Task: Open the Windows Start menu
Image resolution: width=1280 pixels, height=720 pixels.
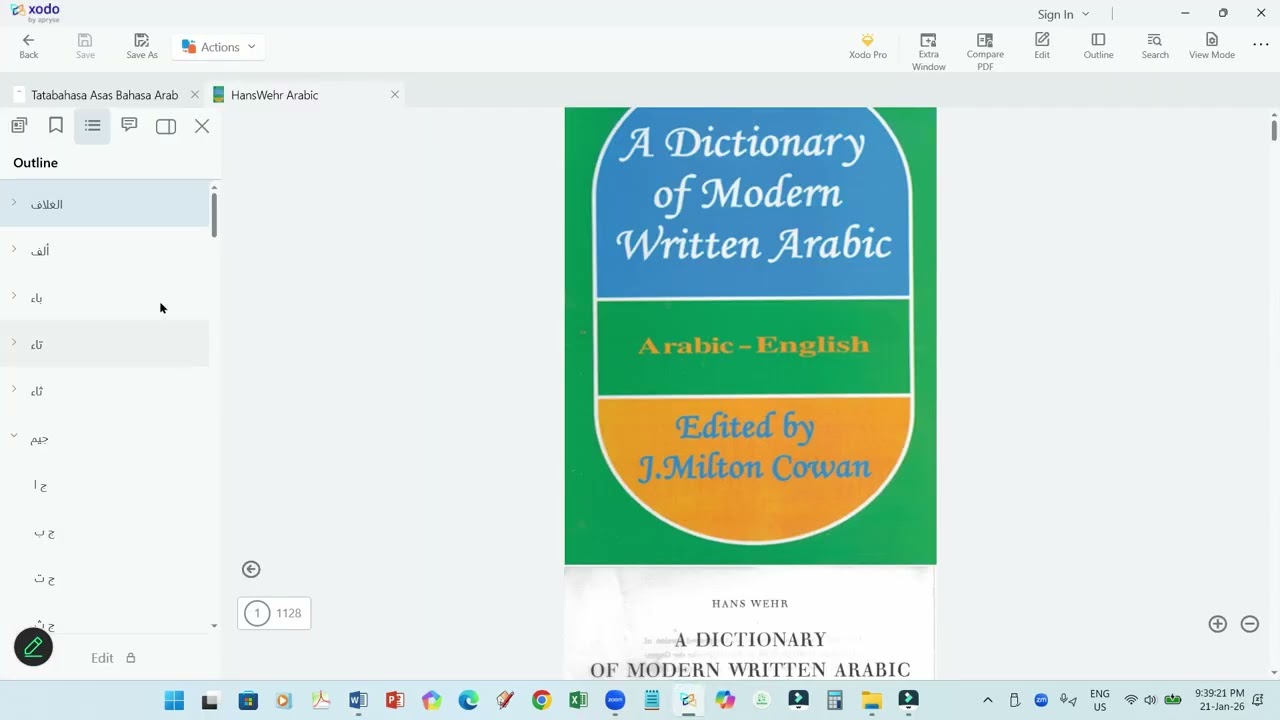Action: point(174,700)
